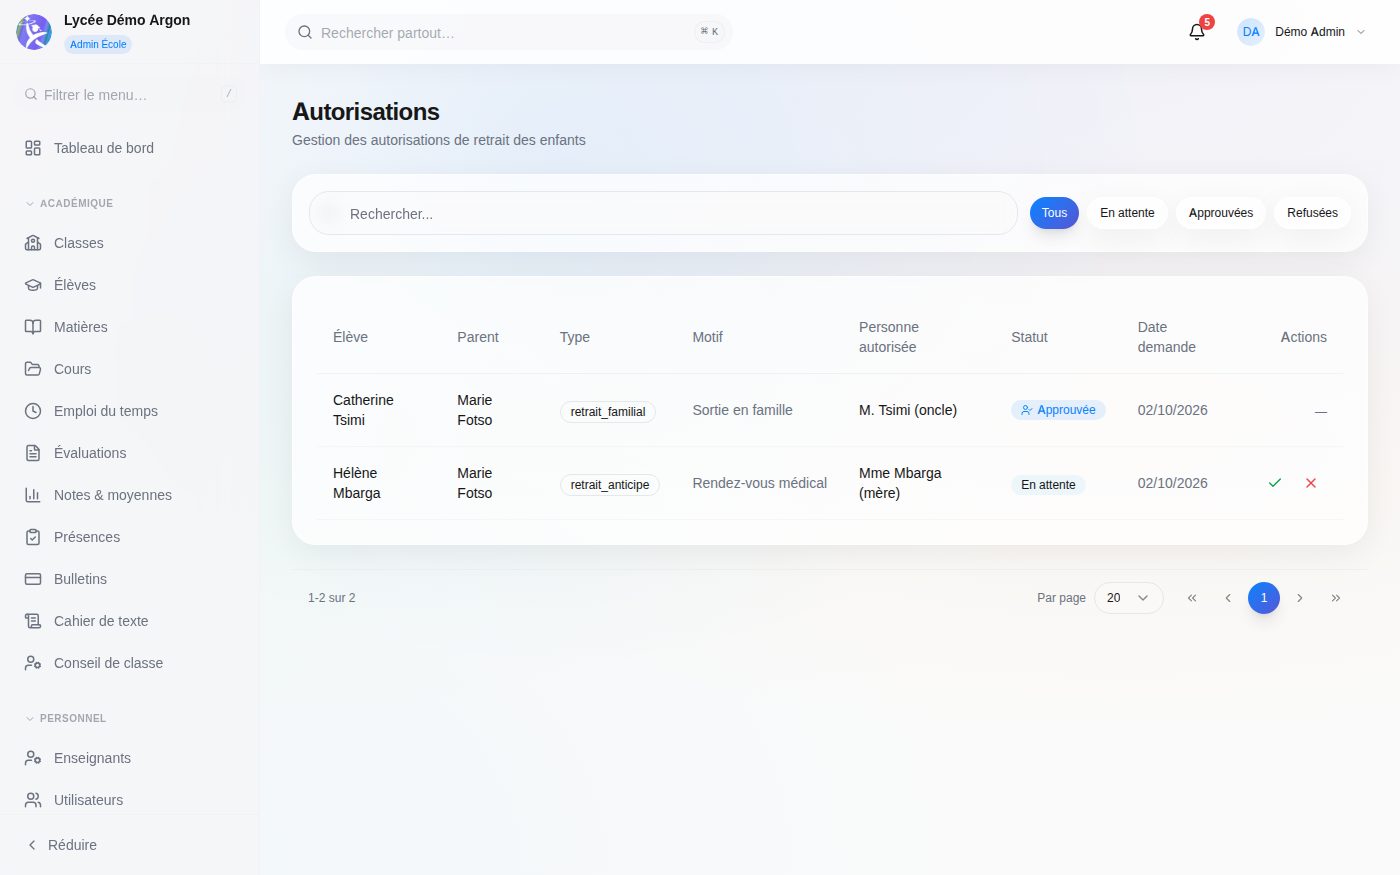
Task: Filter by Refusées
Action: tap(1312, 213)
